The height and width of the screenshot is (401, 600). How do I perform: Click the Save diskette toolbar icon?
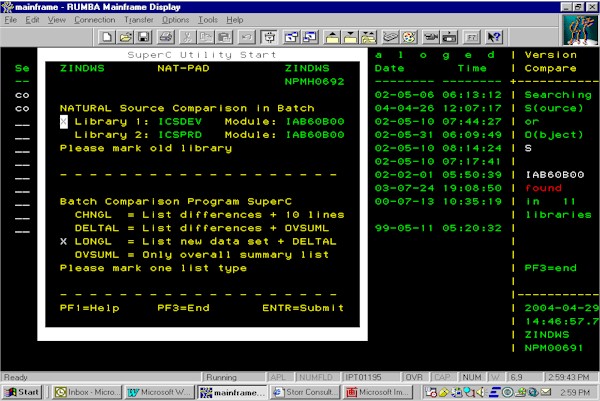click(144, 37)
